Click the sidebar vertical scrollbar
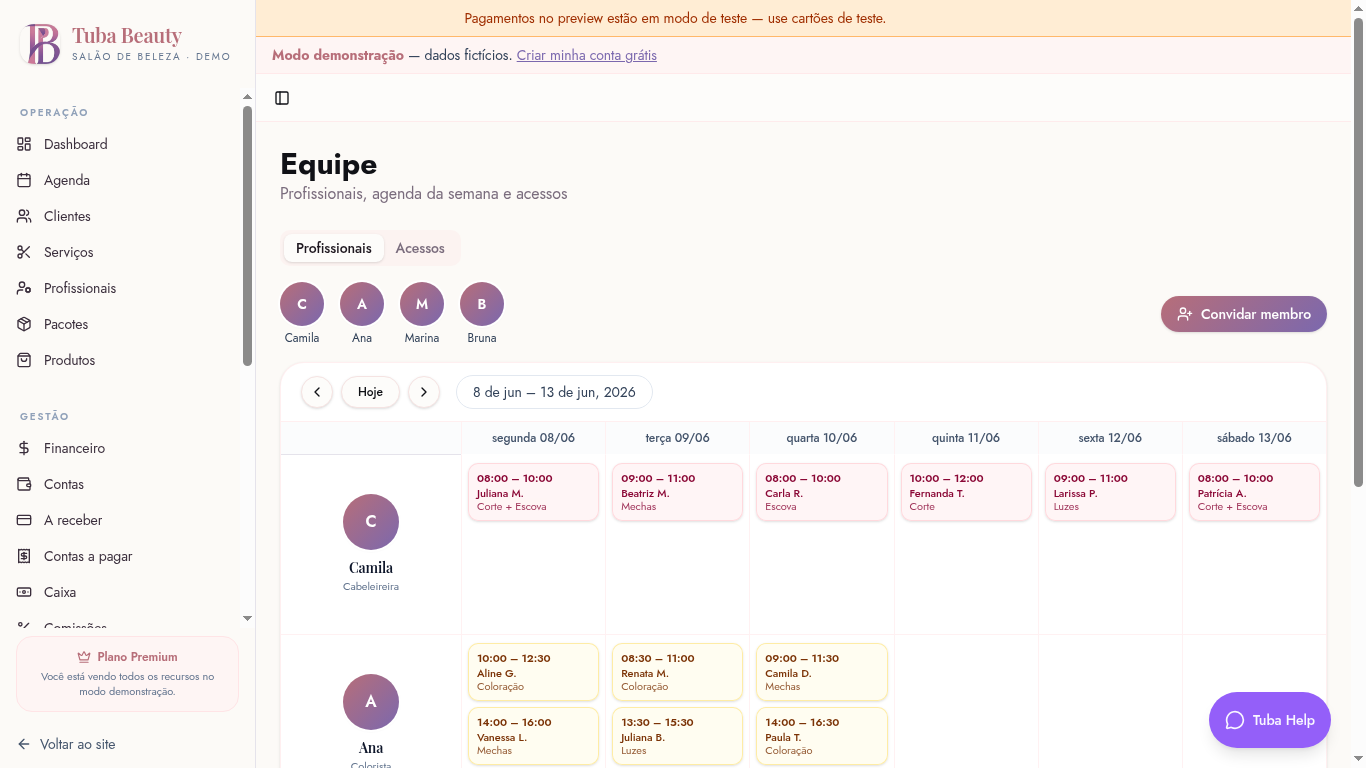This screenshot has width=1366, height=768. tap(247, 235)
